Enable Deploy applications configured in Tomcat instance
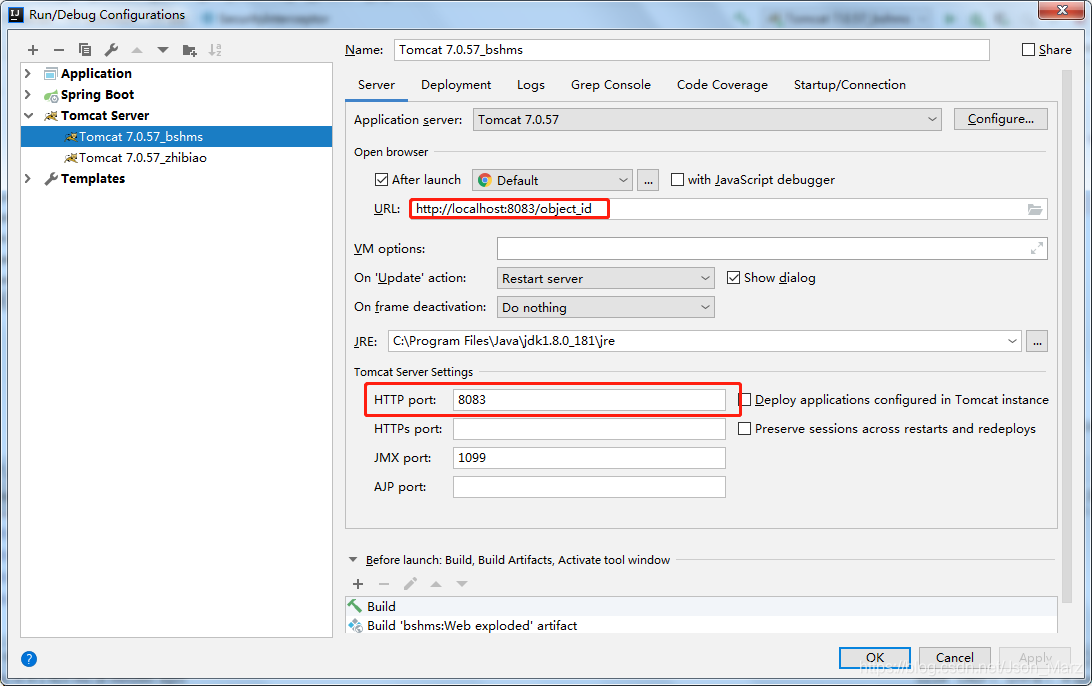 (x=745, y=400)
